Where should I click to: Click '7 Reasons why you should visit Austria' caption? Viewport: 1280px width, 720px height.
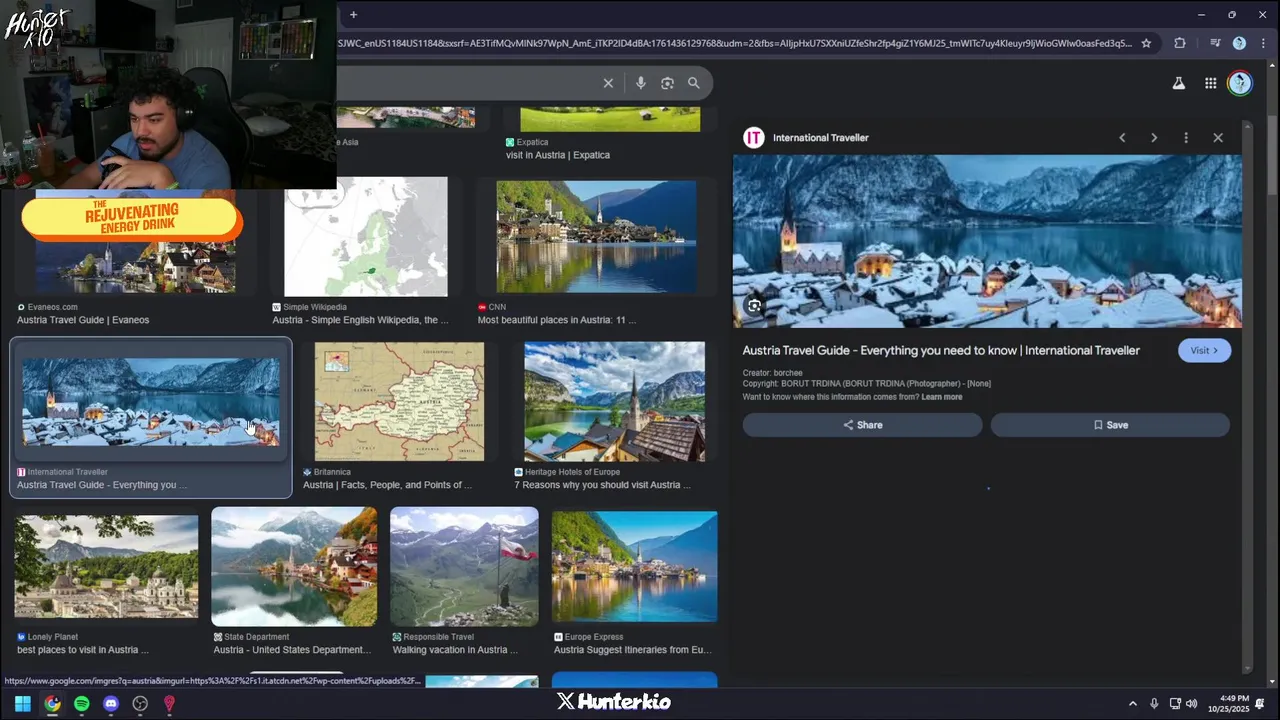click(603, 485)
